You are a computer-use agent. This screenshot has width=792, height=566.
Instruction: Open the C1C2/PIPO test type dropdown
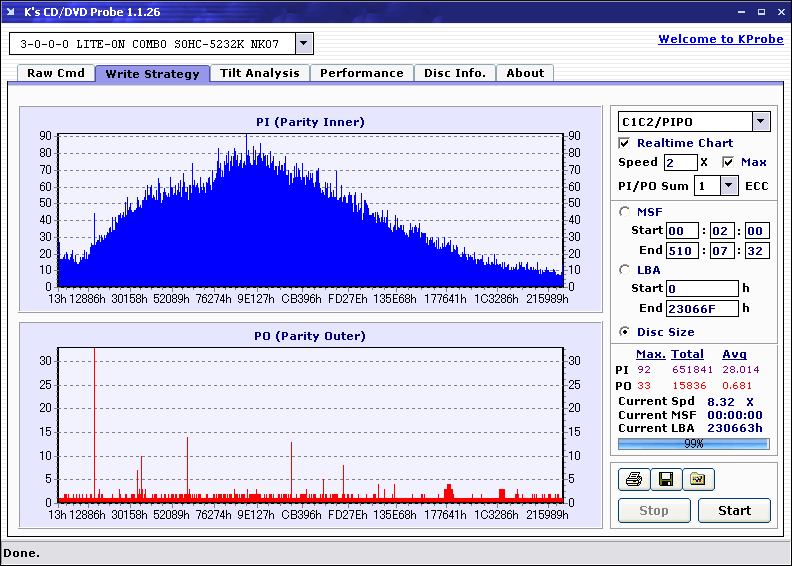760,121
